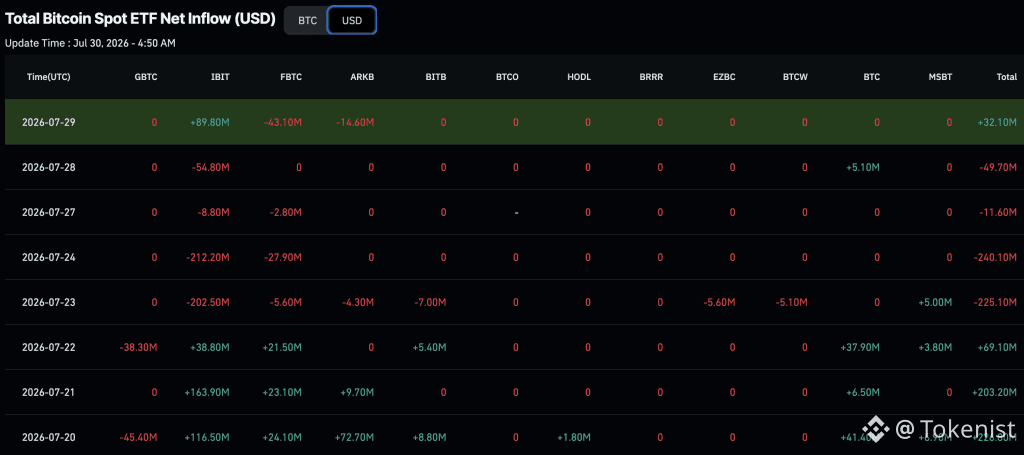
Task: Click ARKB value -4.30M
Action: coord(360,302)
